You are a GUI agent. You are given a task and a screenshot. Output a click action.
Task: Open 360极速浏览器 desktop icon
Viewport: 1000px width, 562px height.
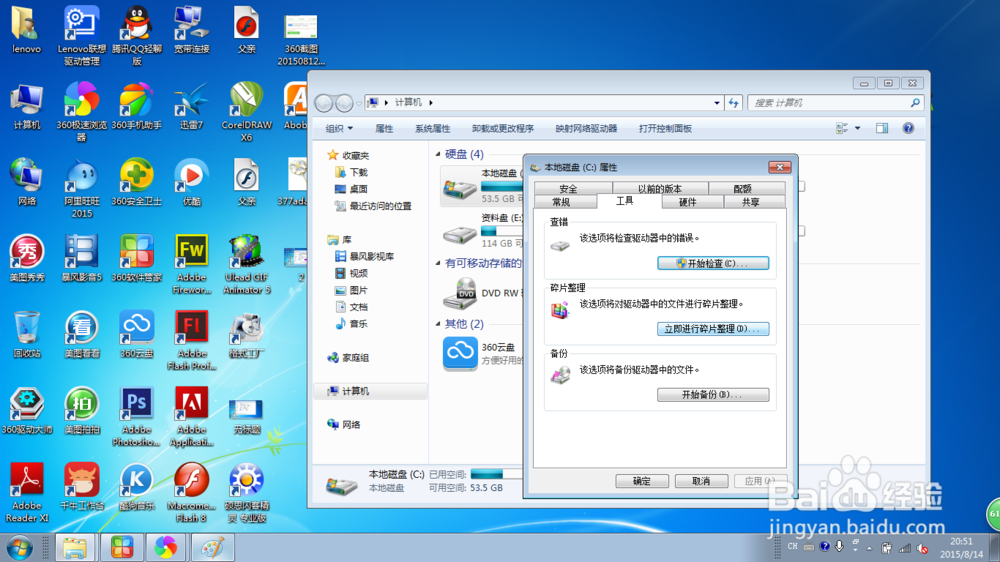click(x=82, y=112)
